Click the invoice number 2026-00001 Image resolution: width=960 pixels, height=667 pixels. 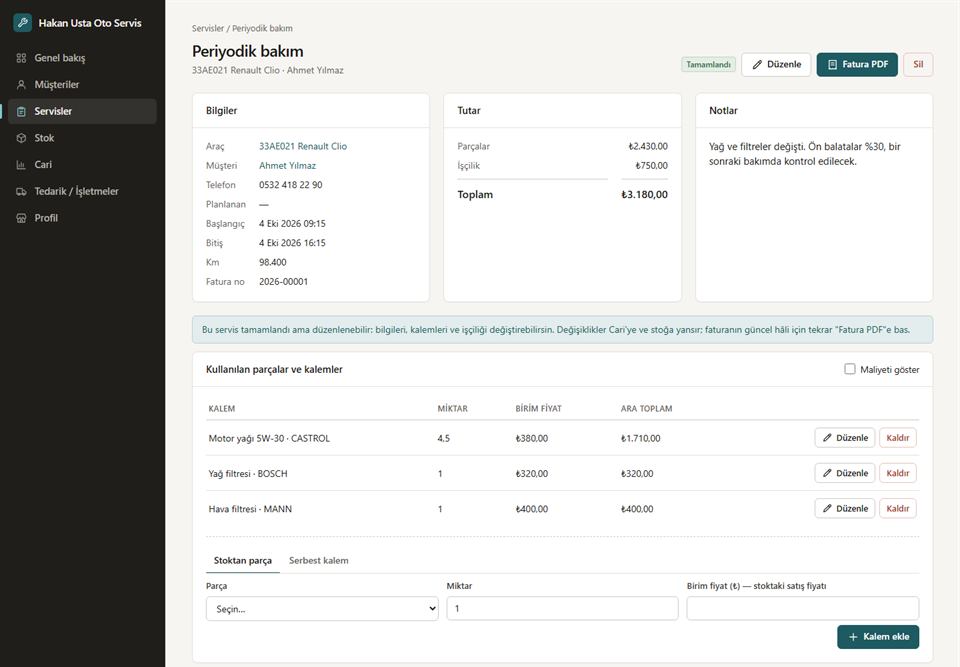click(x=283, y=282)
